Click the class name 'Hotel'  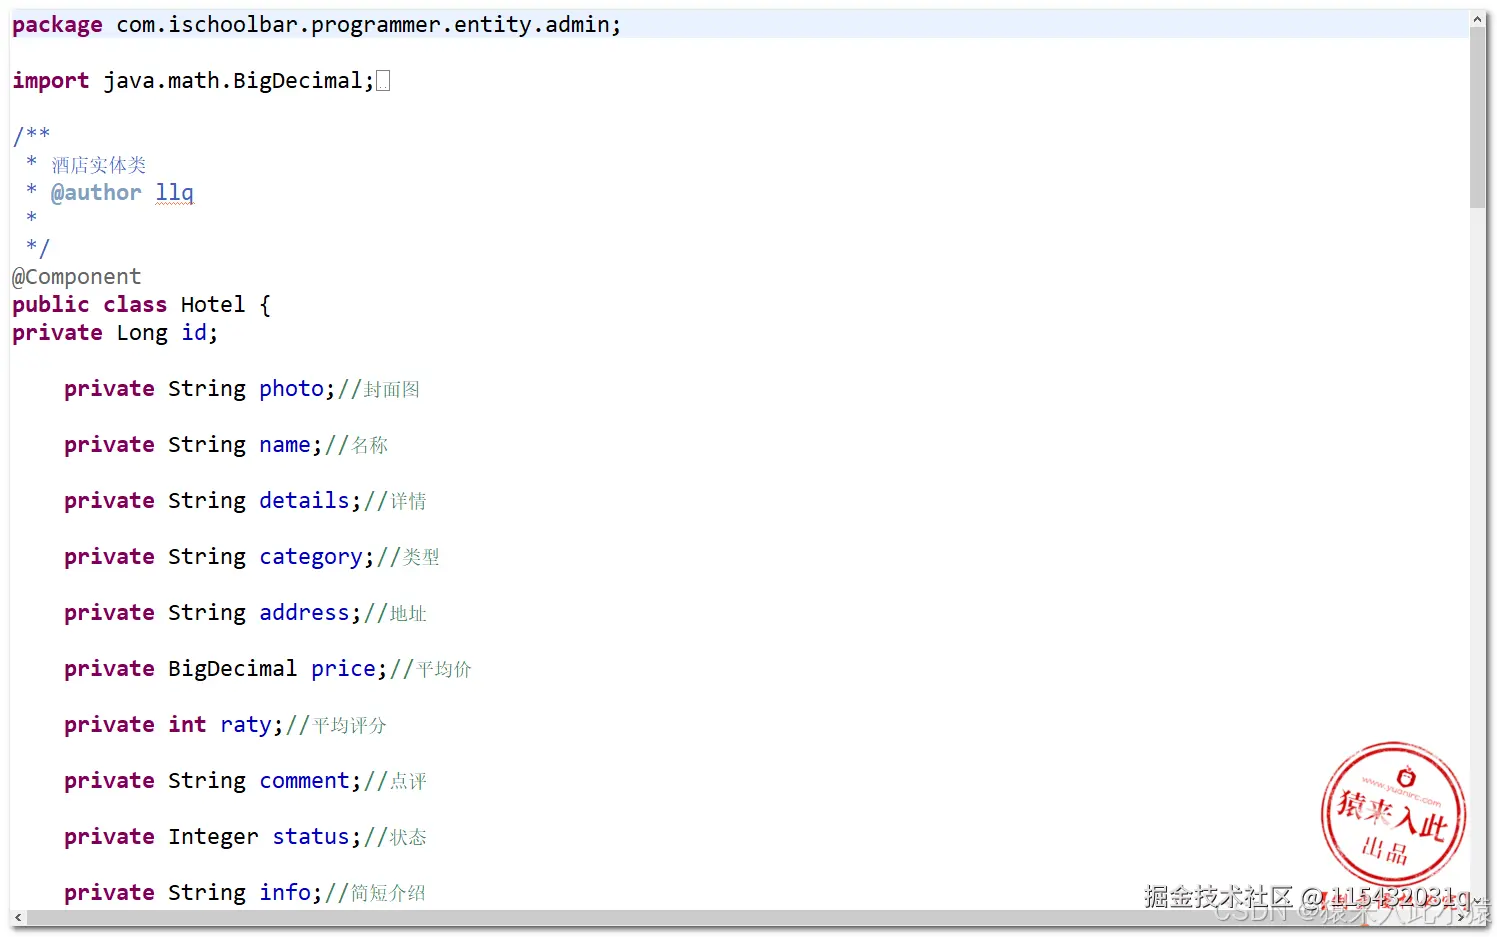point(212,305)
